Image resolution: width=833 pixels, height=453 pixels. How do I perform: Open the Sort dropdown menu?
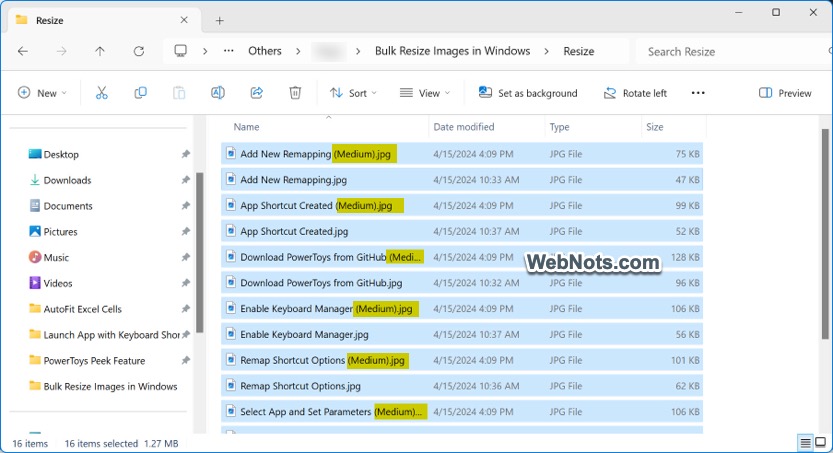pos(353,93)
